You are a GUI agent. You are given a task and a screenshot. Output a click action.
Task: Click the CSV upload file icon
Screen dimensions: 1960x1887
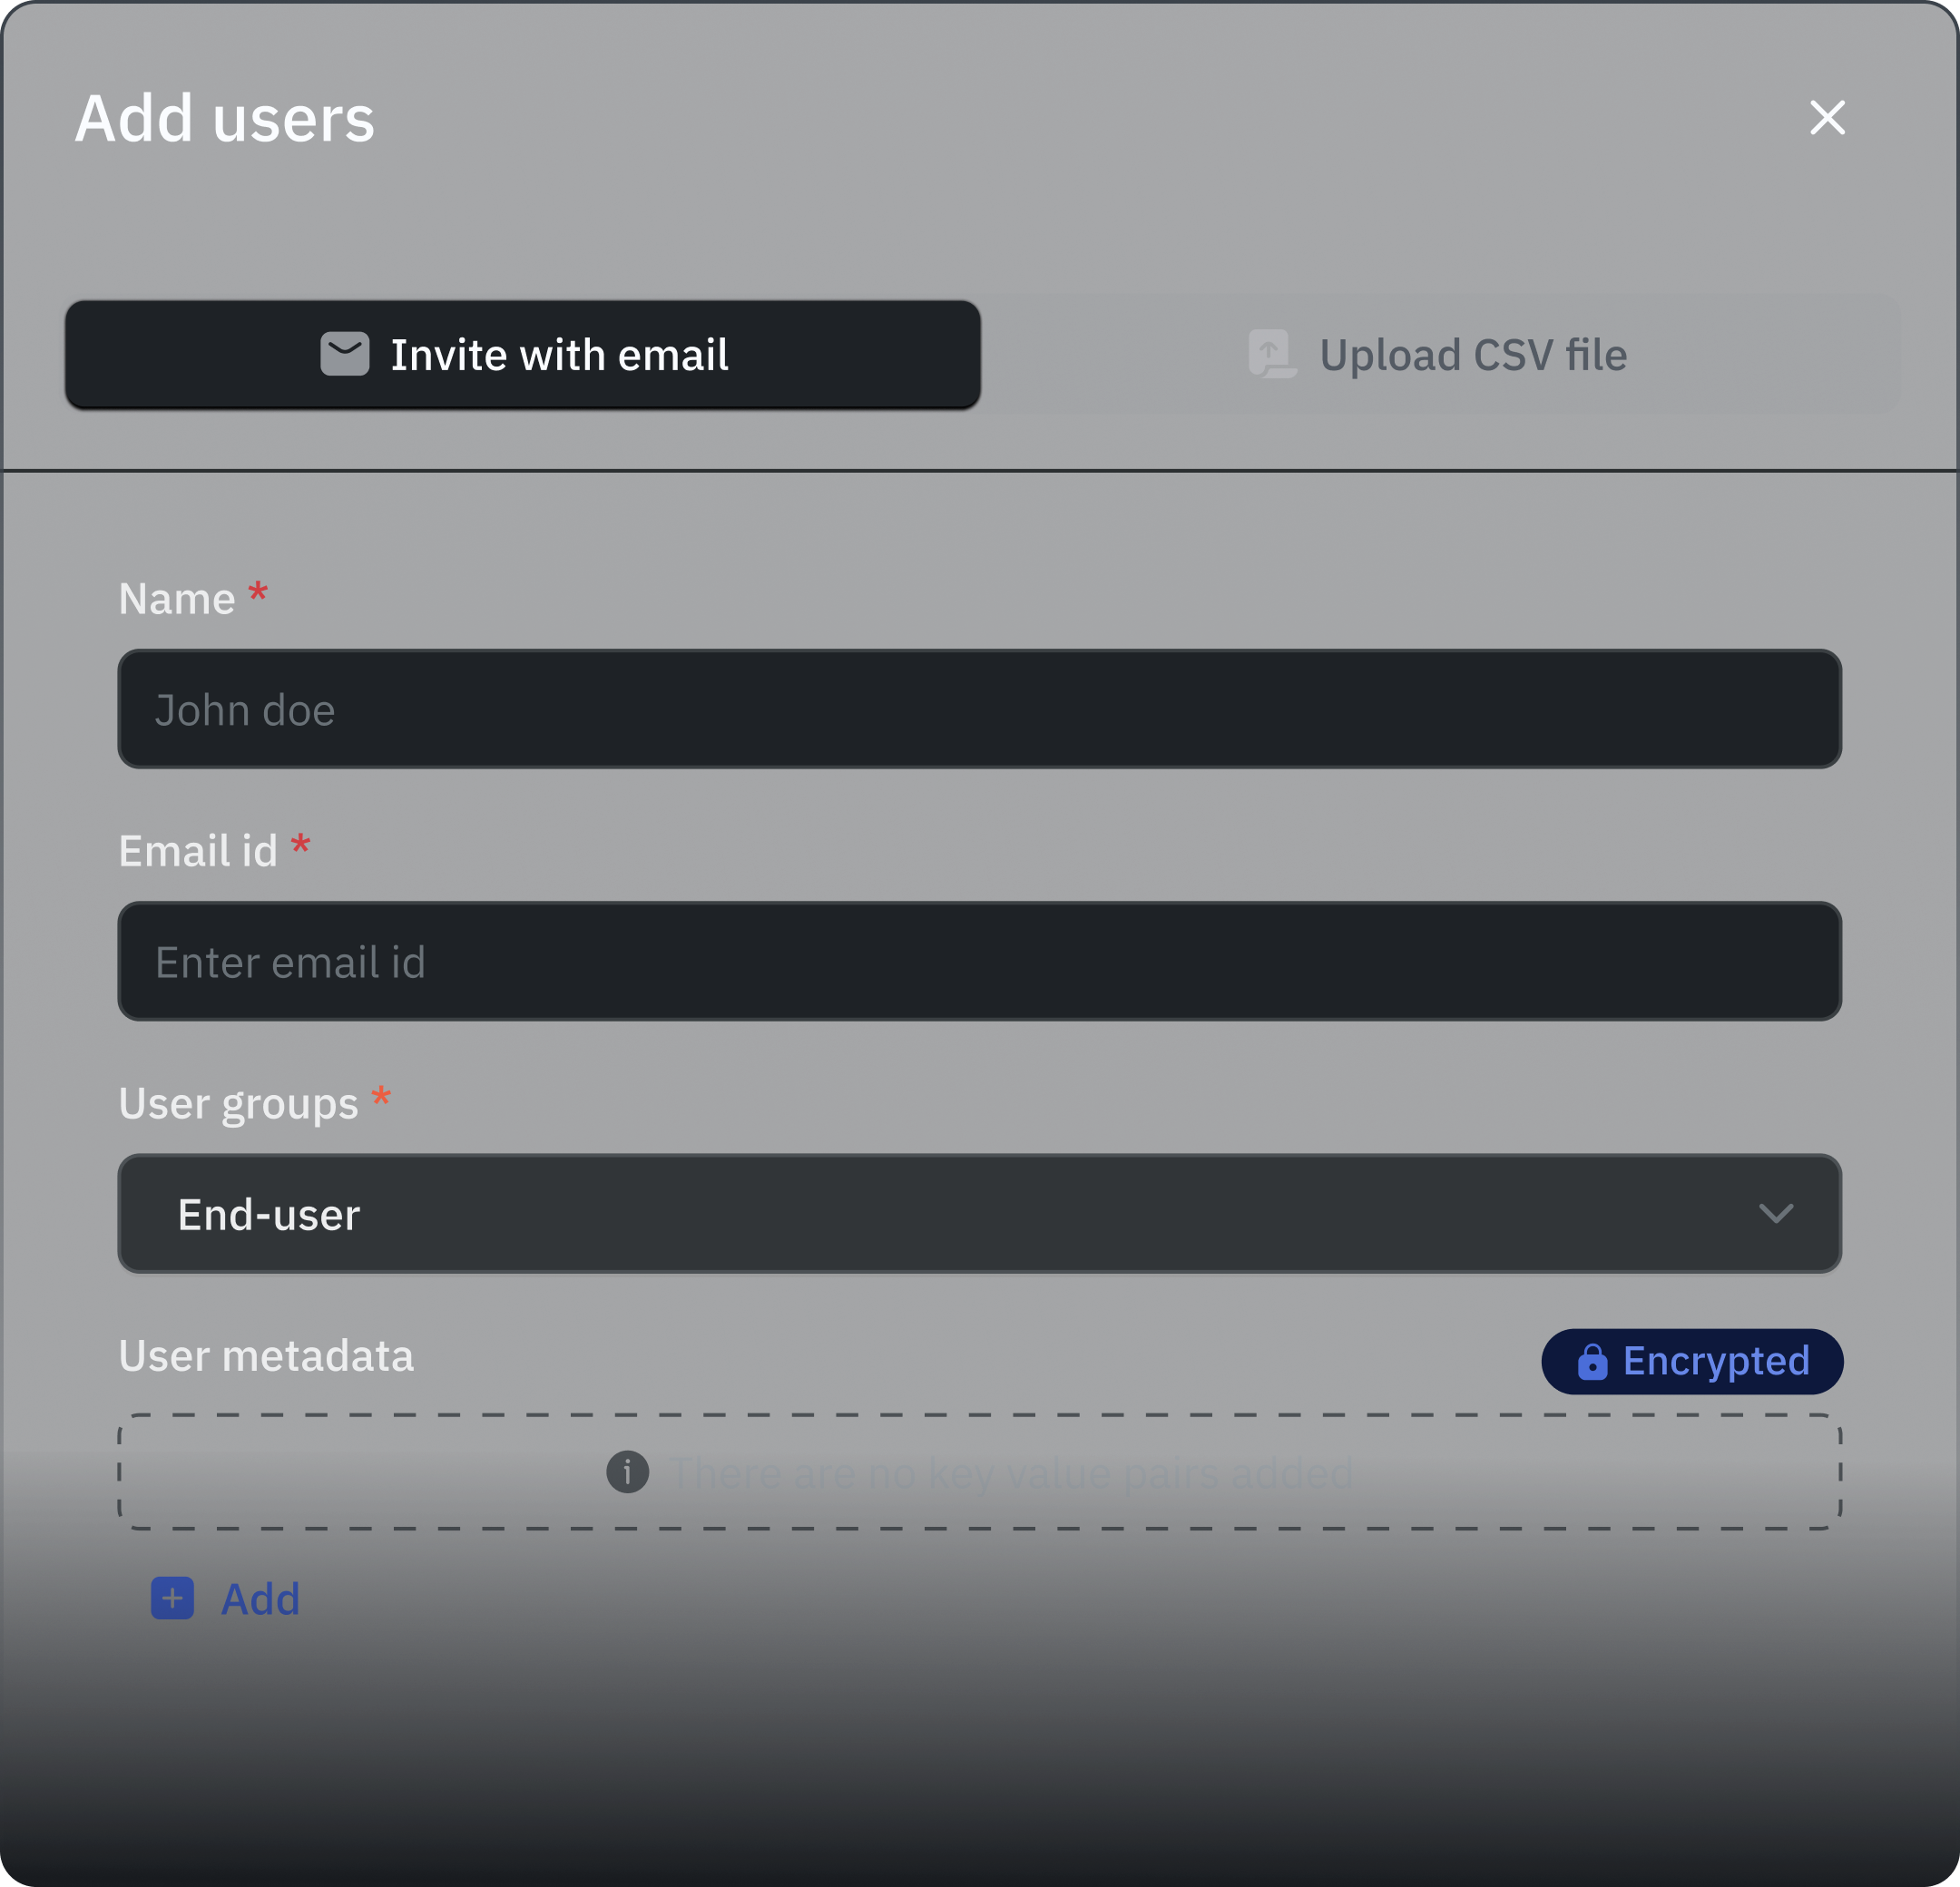[1273, 354]
